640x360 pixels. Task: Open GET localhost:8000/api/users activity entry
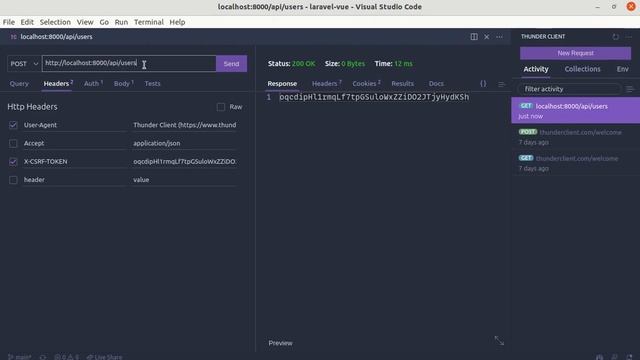pyautogui.click(x=576, y=111)
